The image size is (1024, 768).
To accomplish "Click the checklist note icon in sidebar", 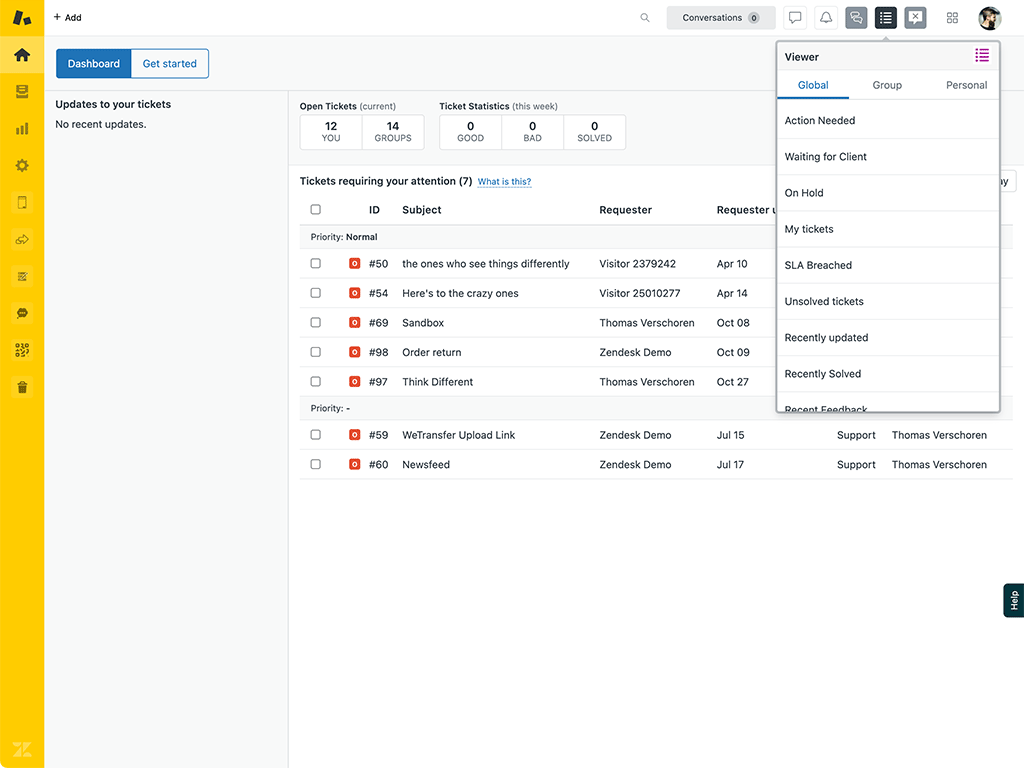I will click(22, 276).
